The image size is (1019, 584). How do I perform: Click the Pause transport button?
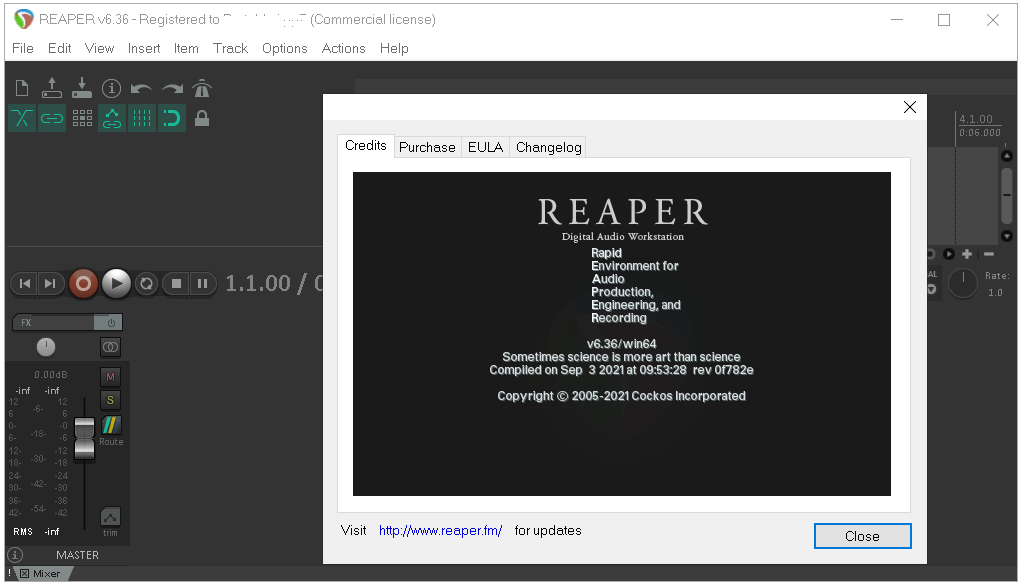click(202, 283)
